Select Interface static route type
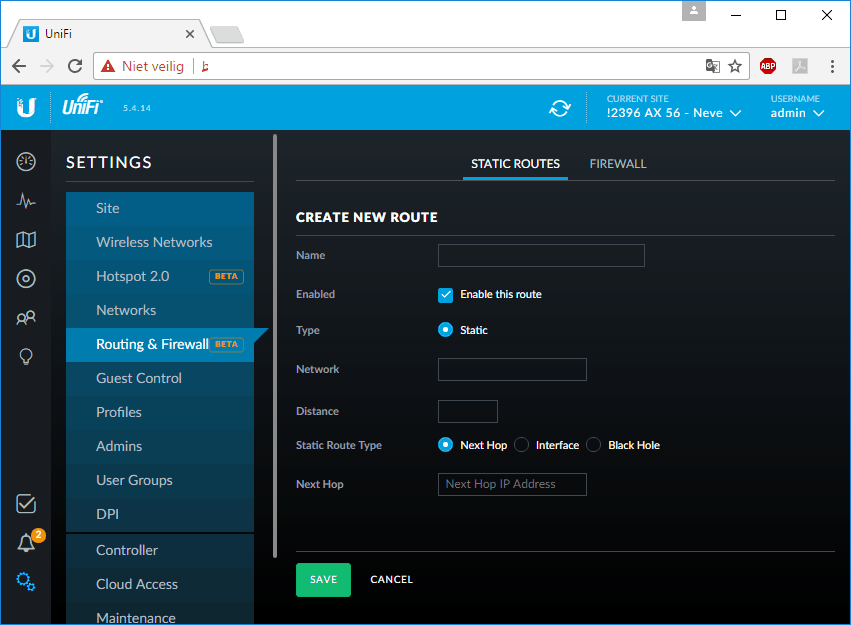This screenshot has width=851, height=625. click(521, 445)
